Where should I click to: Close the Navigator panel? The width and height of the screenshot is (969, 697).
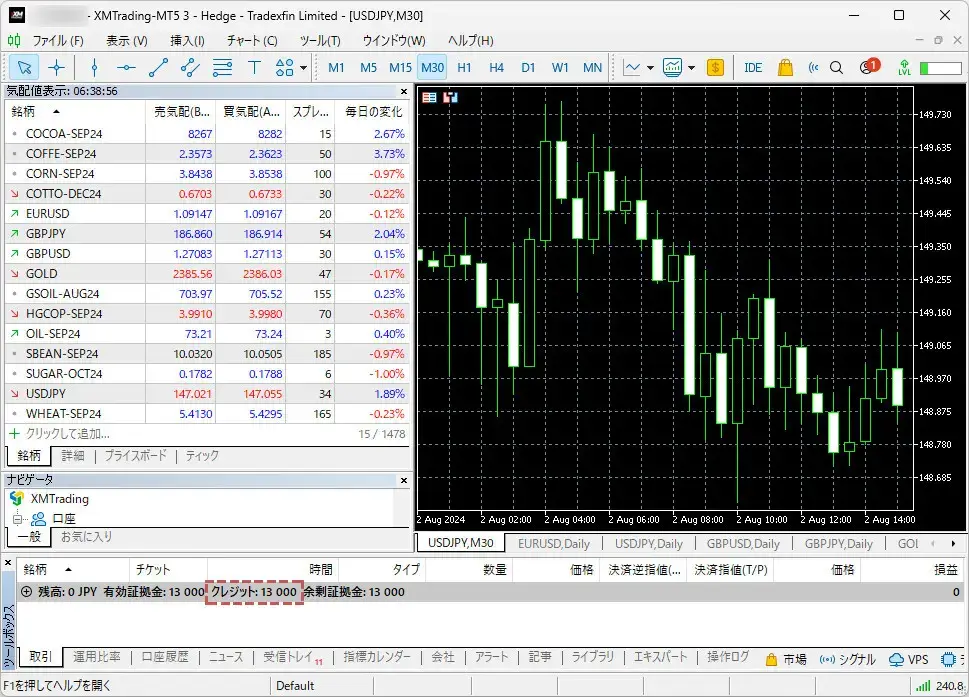click(x=404, y=480)
